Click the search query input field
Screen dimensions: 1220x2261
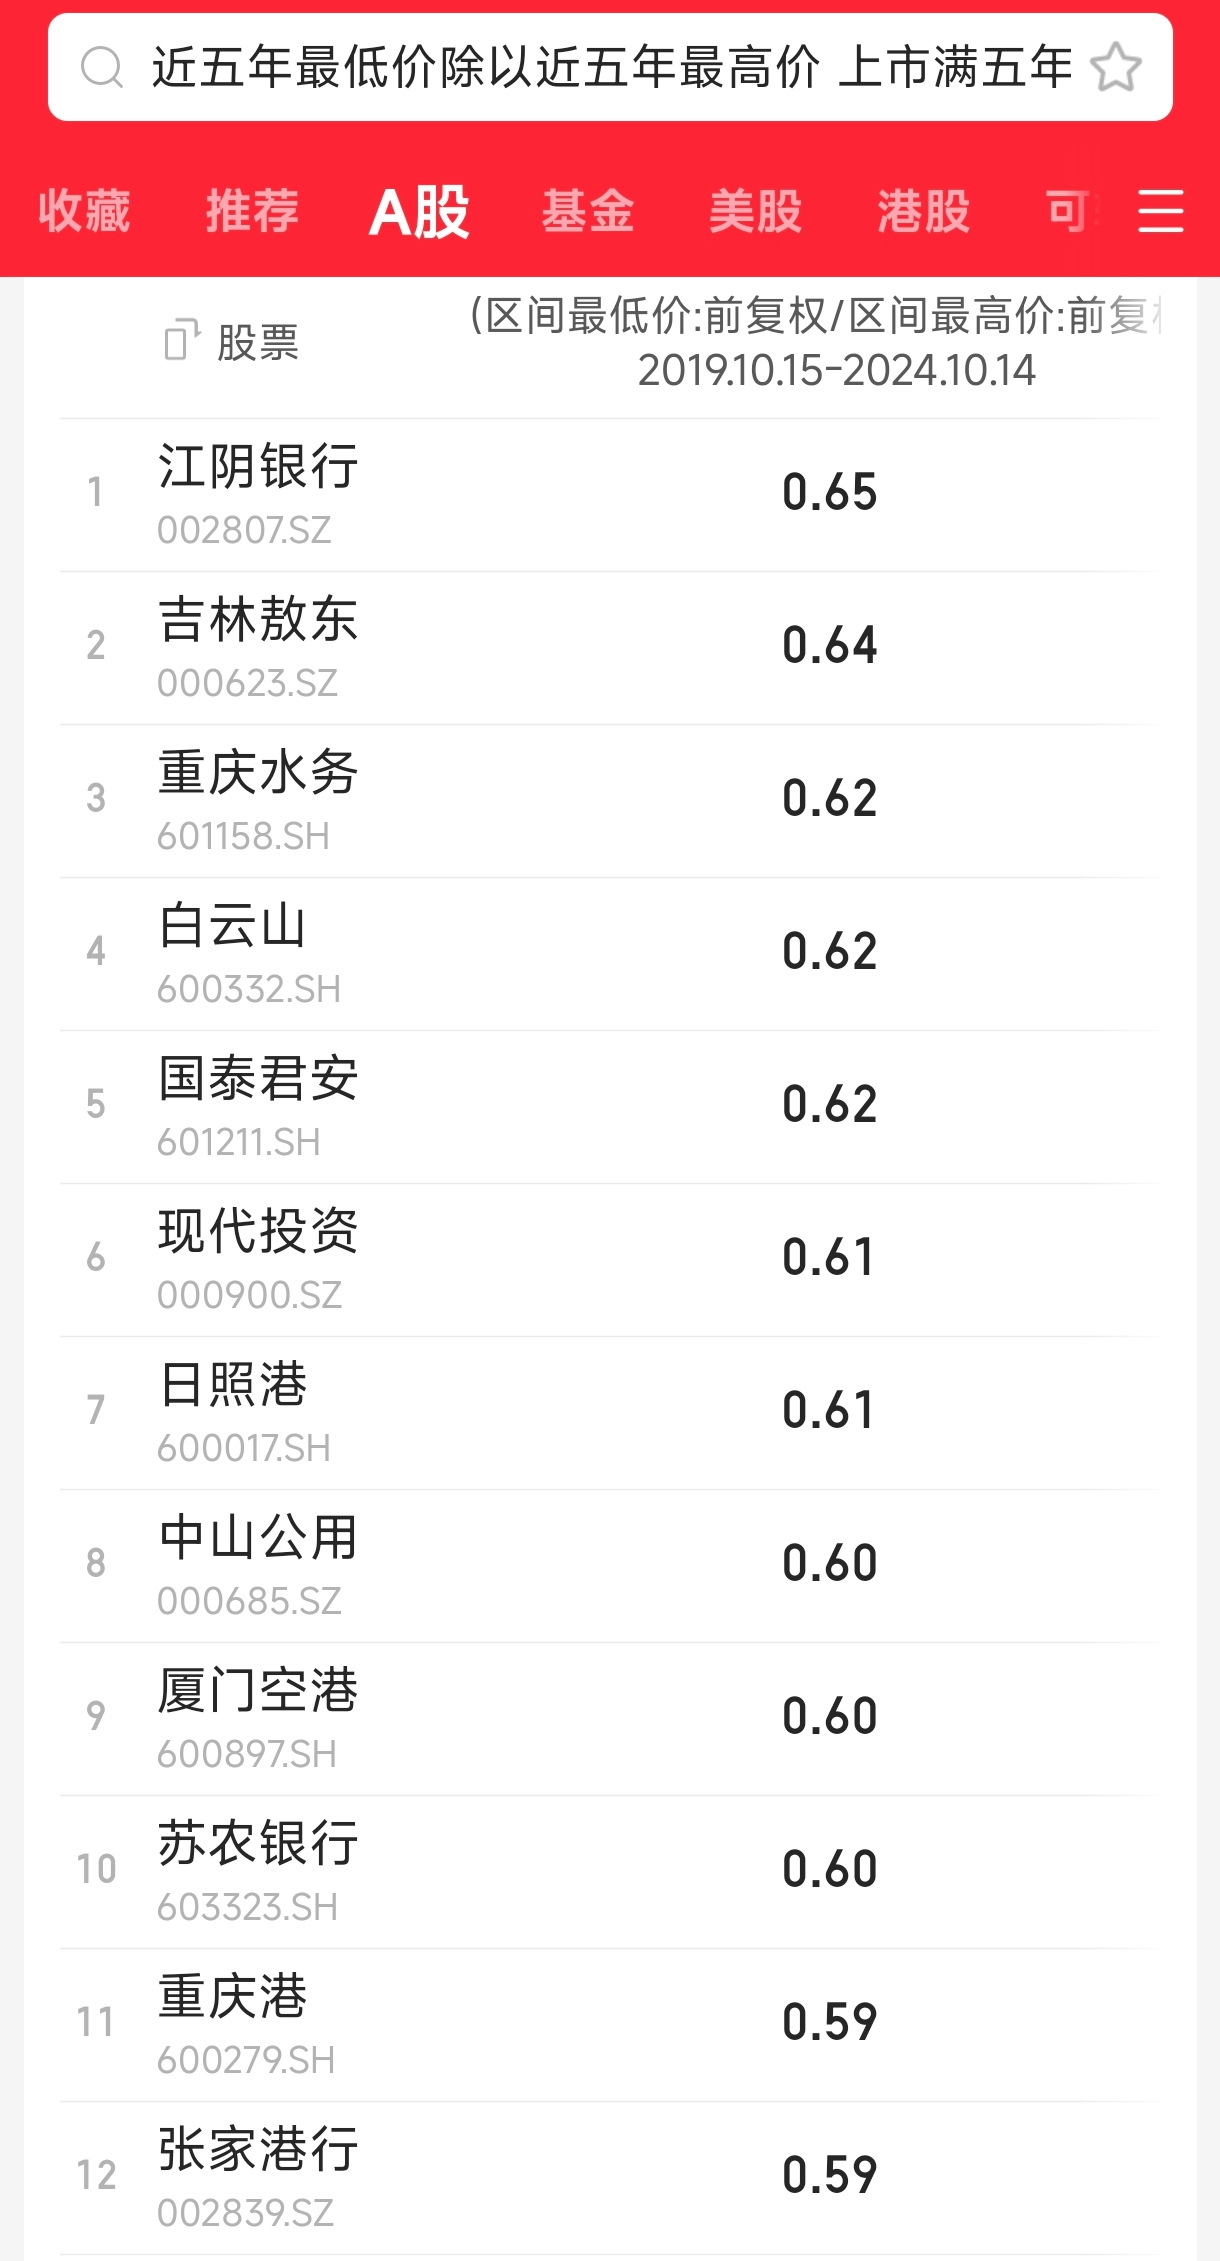610,68
